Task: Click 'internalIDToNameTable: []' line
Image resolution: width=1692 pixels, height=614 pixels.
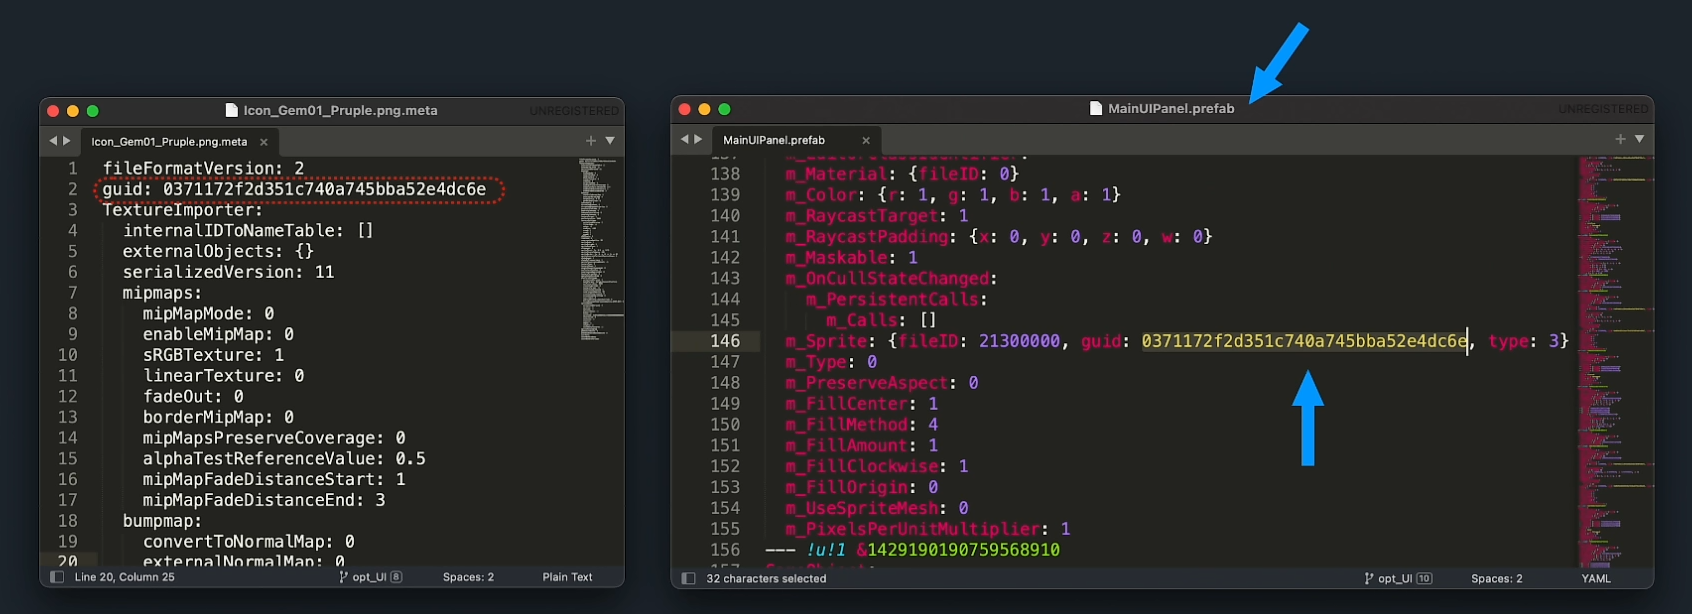Action: [248, 231]
